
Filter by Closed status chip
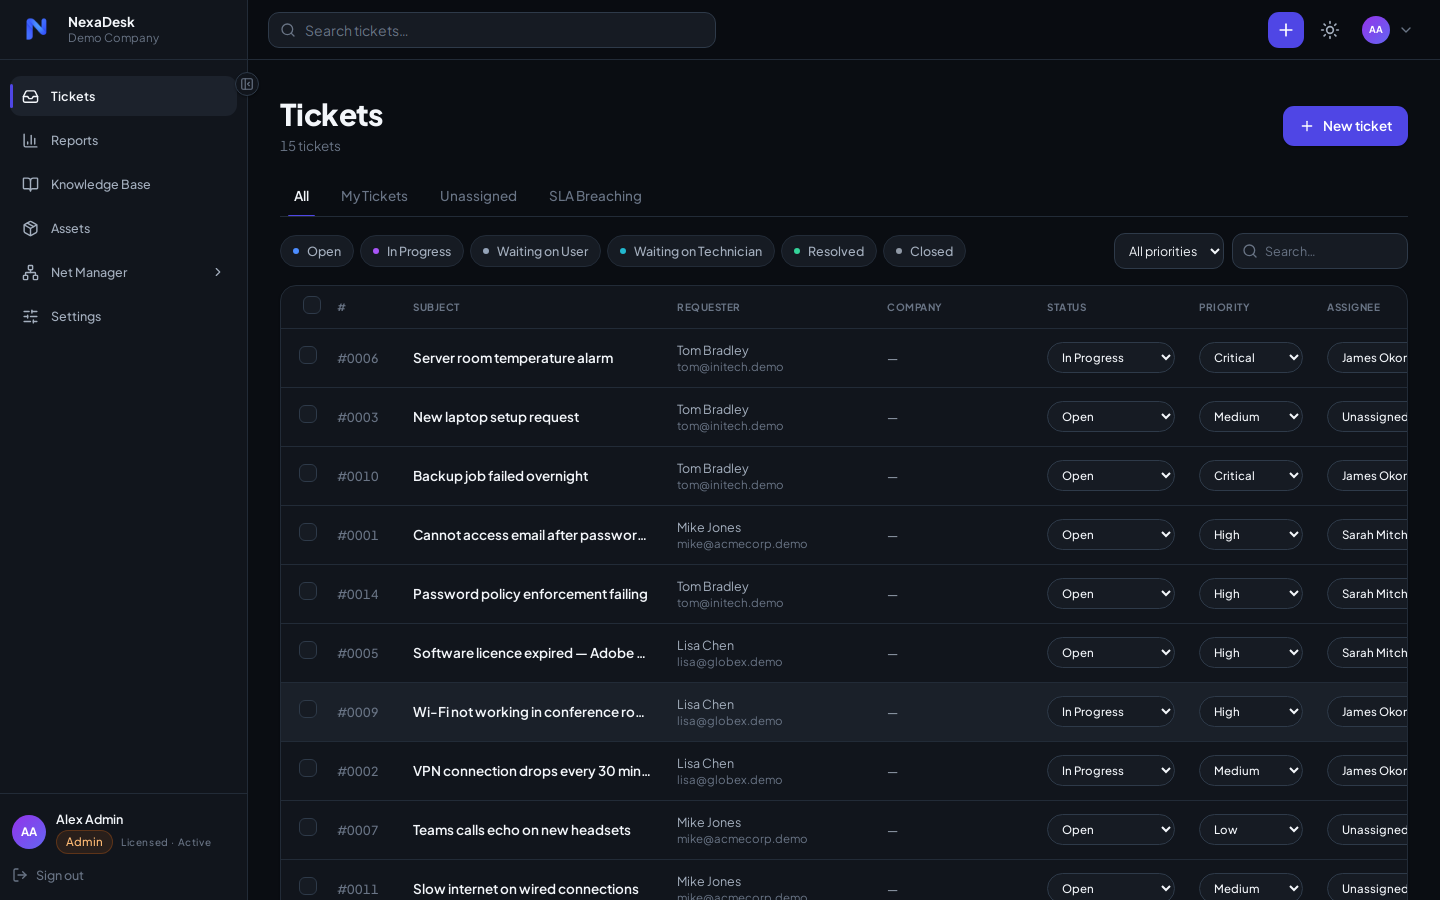click(924, 251)
